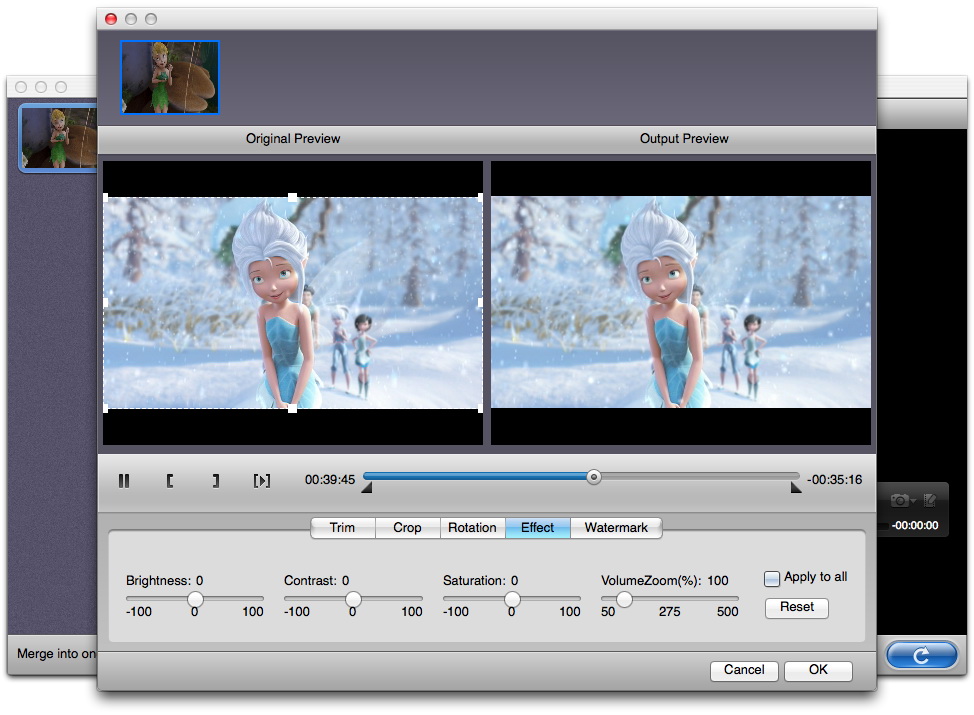Switch to the Trim tab
This screenshot has width=974, height=715.
[342, 527]
